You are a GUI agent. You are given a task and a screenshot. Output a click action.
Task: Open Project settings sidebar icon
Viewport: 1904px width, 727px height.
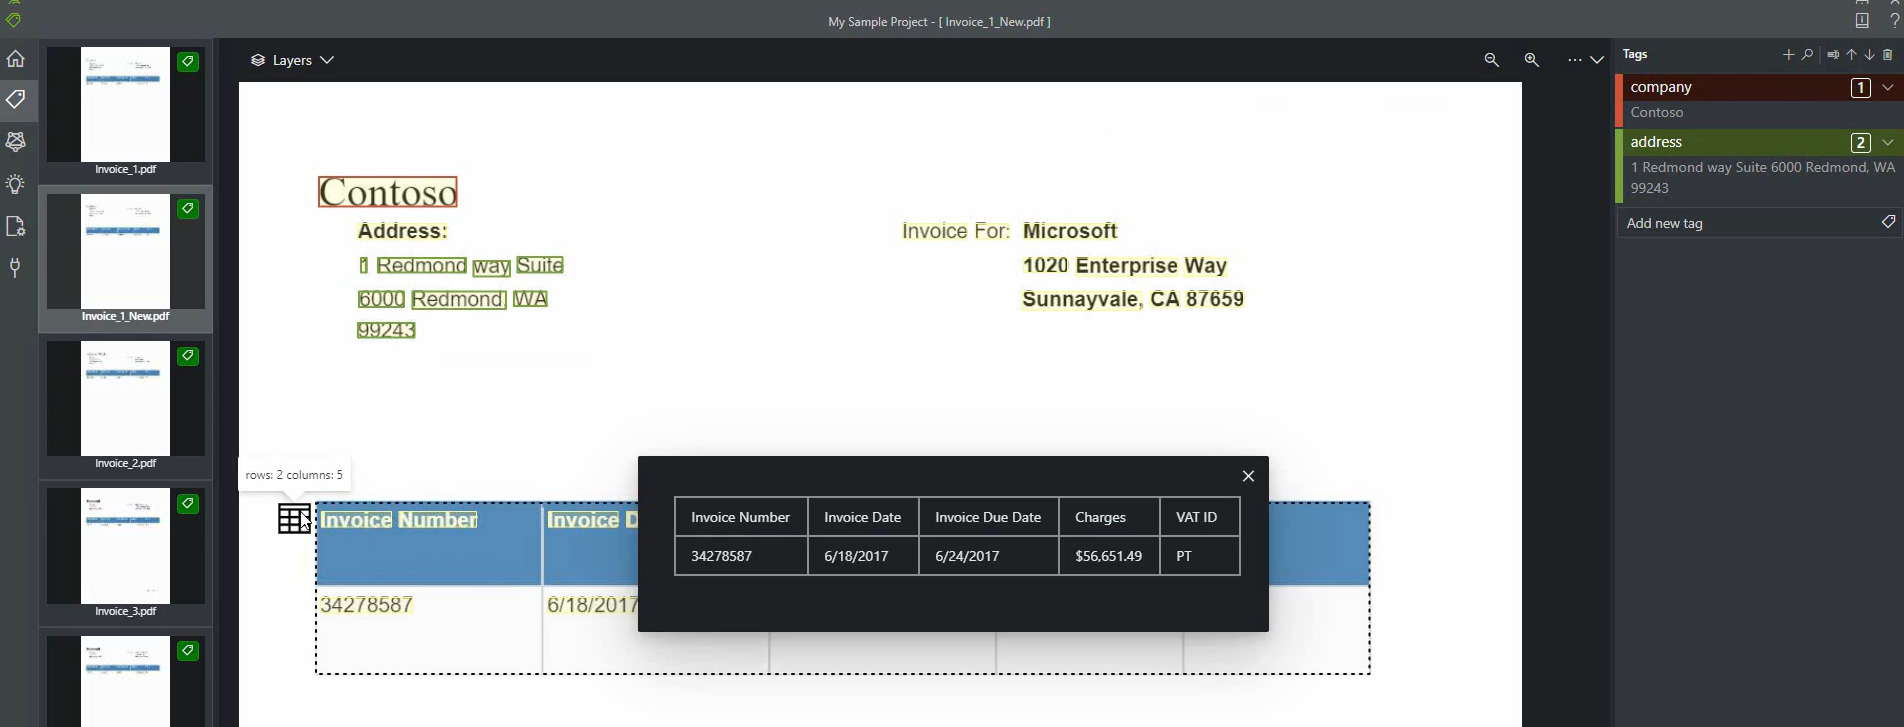coord(16,226)
